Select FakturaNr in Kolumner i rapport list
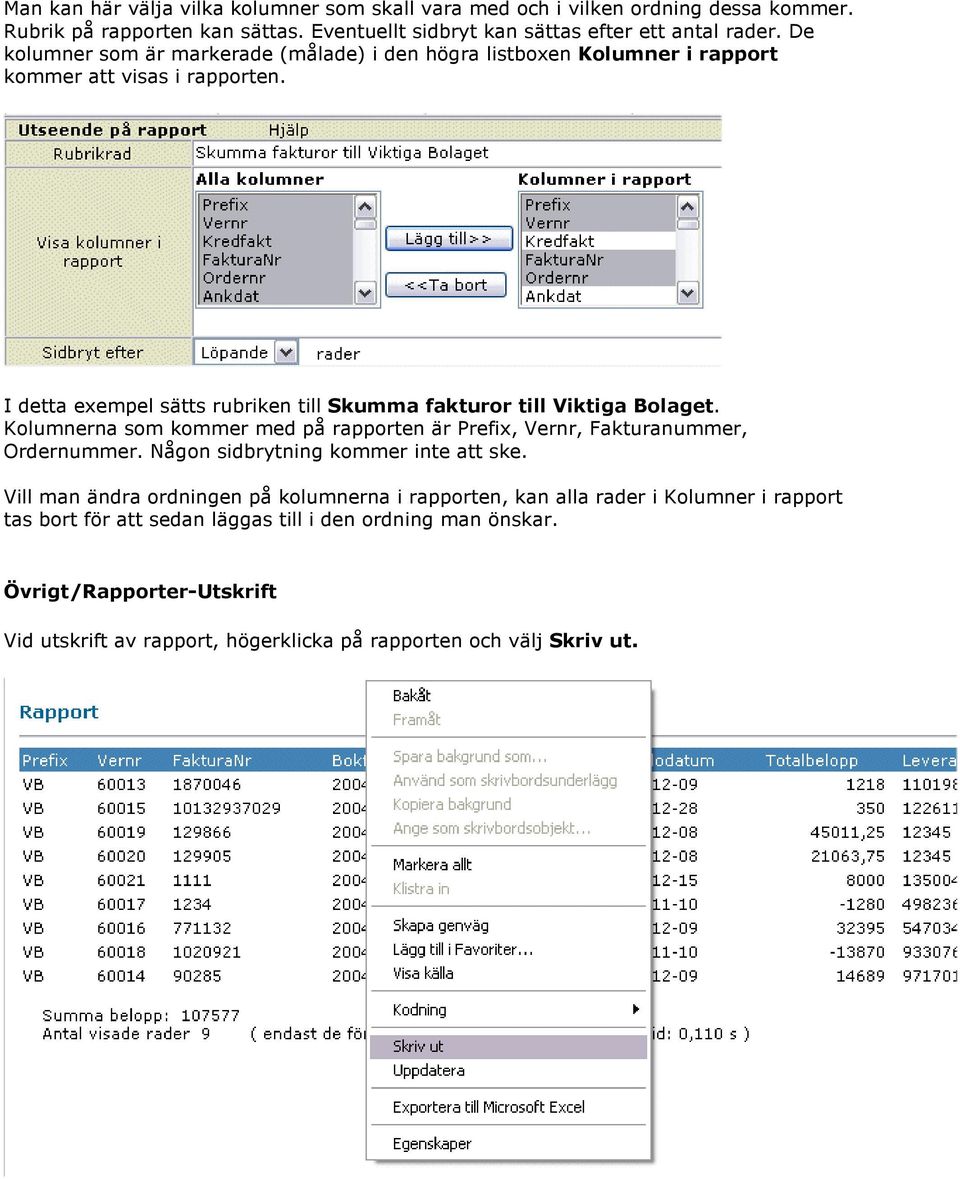The height and width of the screenshot is (1179, 960). coord(598,260)
